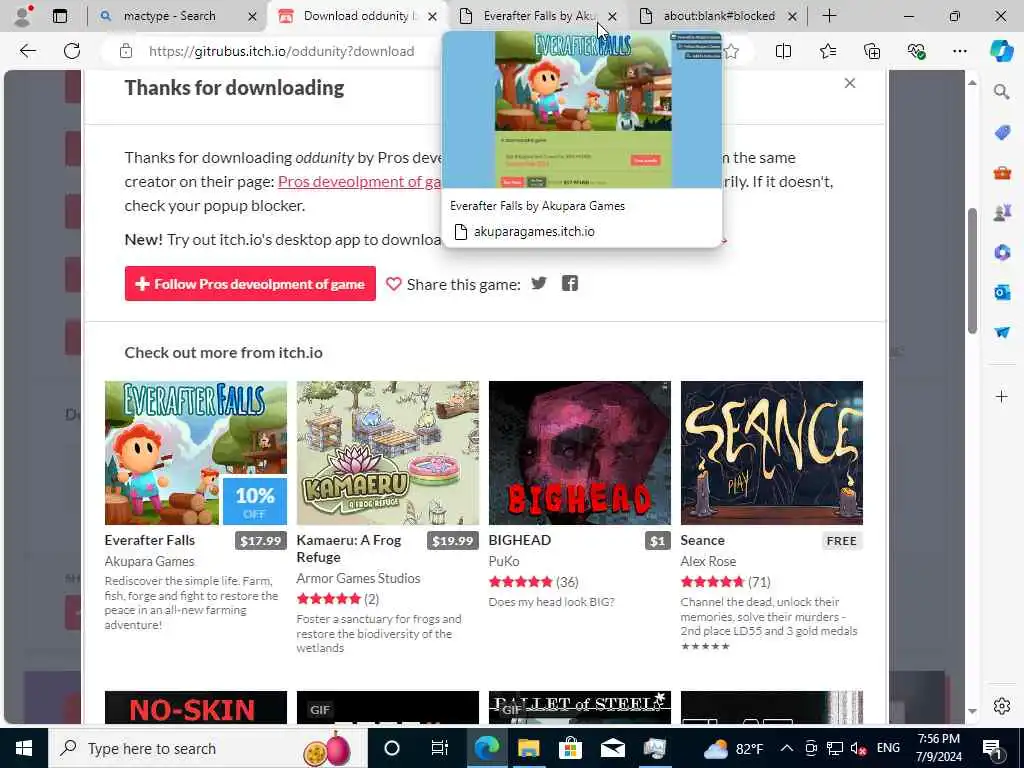This screenshot has height=768, width=1024.
Task: Share game on Facebook icon
Action: pos(569,283)
